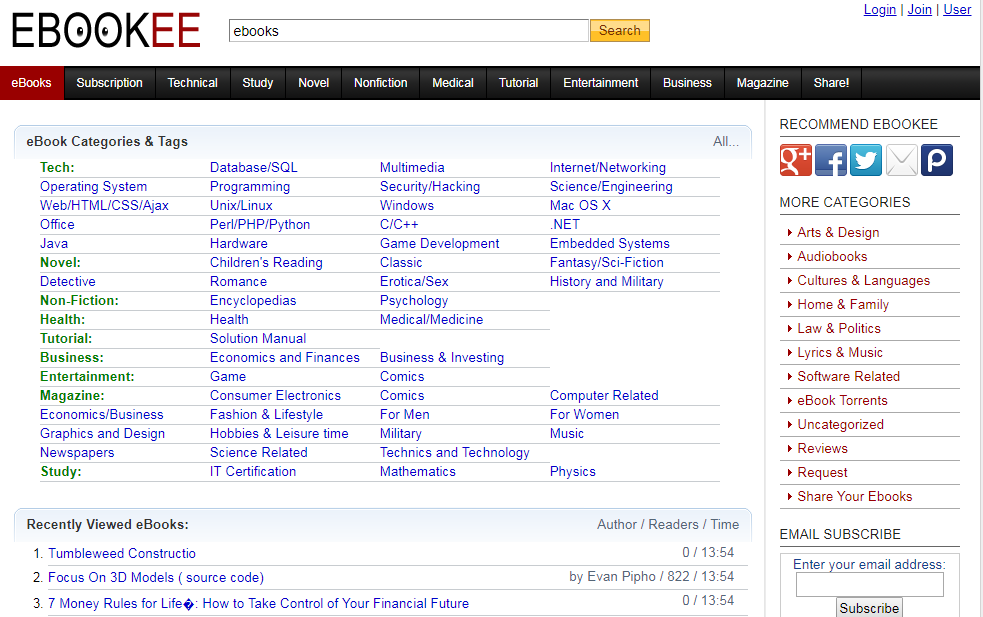Focus the ebooks search field

[x=409, y=31]
